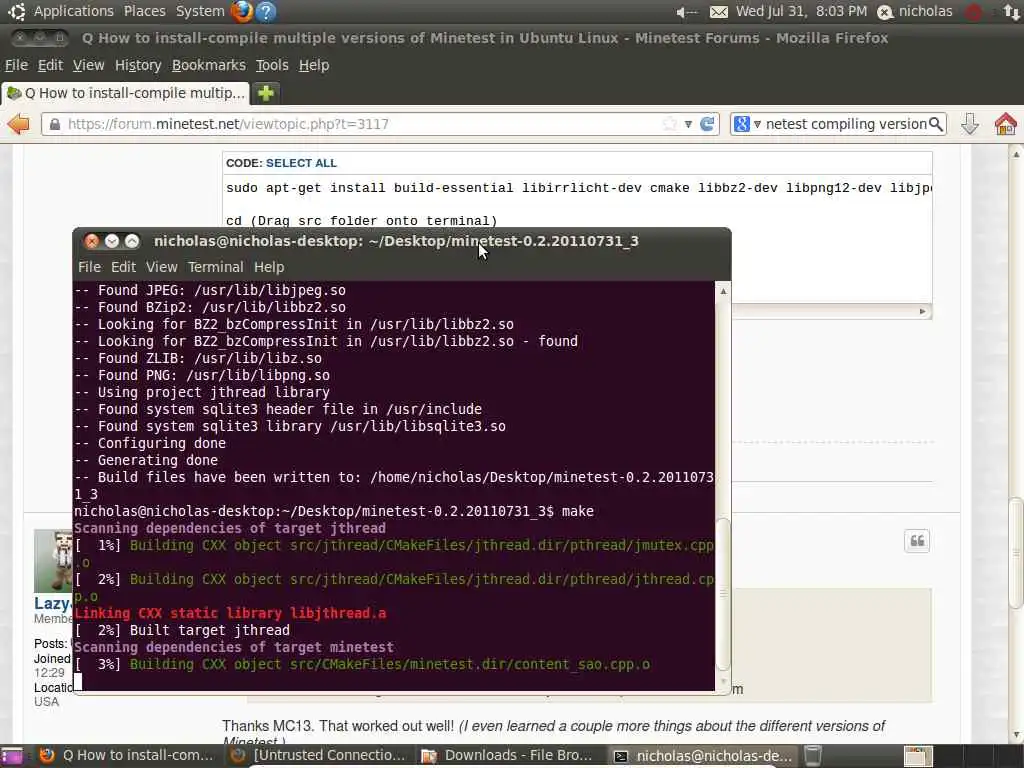Bookmark this page with the star icon

(669, 124)
